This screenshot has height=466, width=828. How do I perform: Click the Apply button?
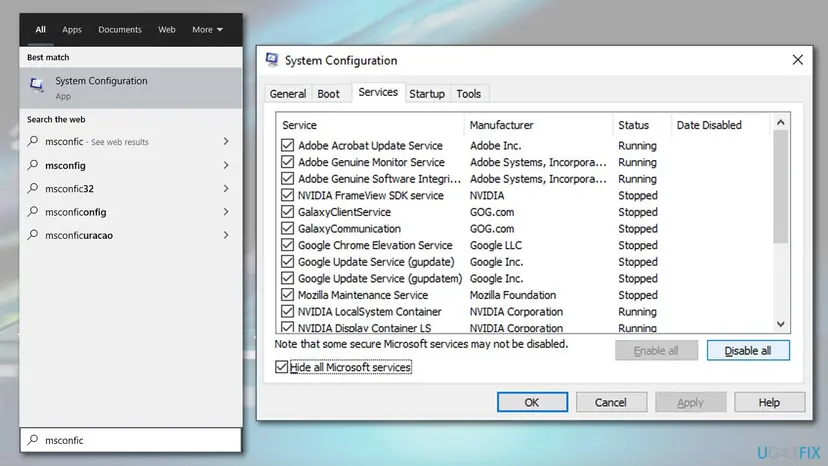690,402
